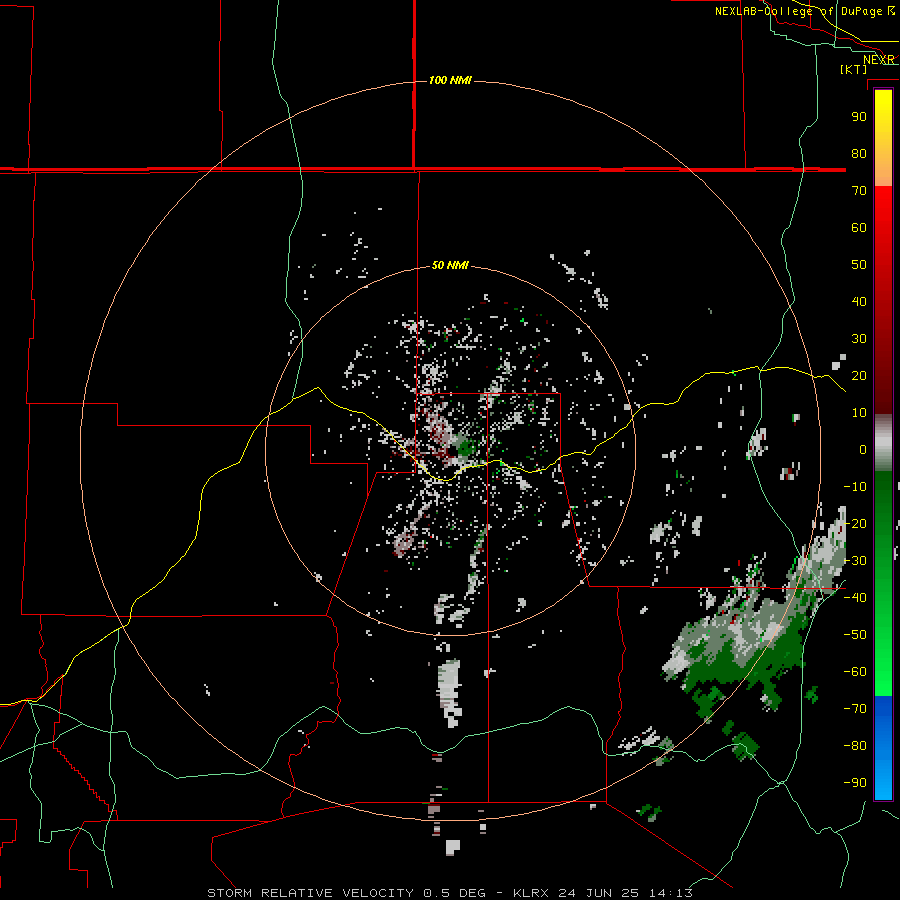900x900 pixels.
Task: Click the 20 value on velocity scale
Action: 859,375
